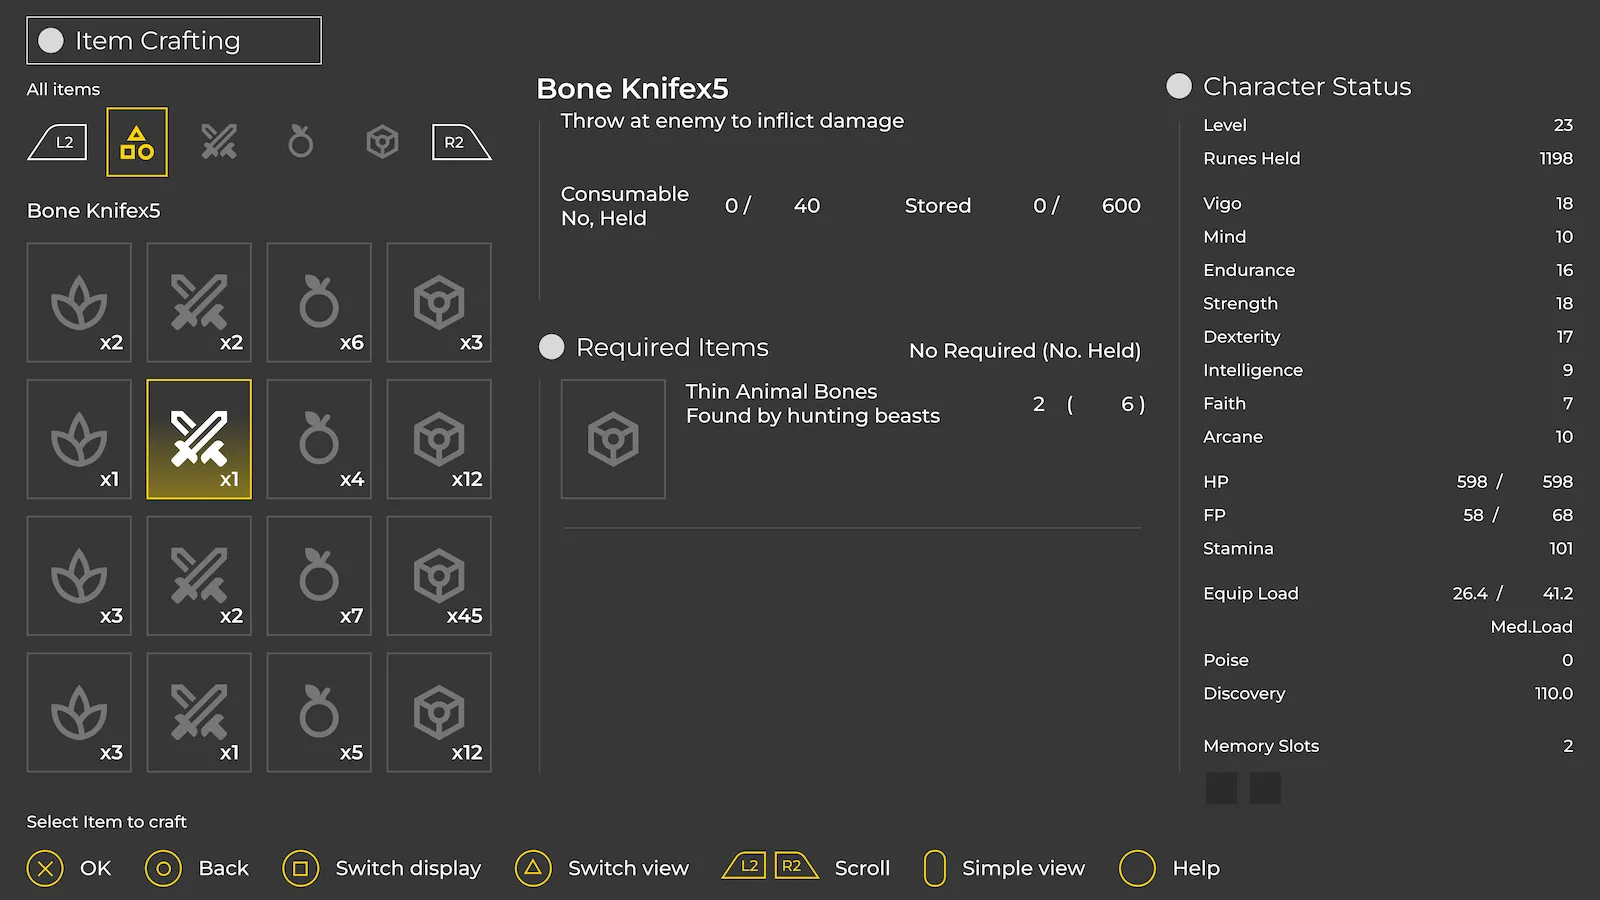
Task: Click the Item Crafting title box
Action: 174,40
